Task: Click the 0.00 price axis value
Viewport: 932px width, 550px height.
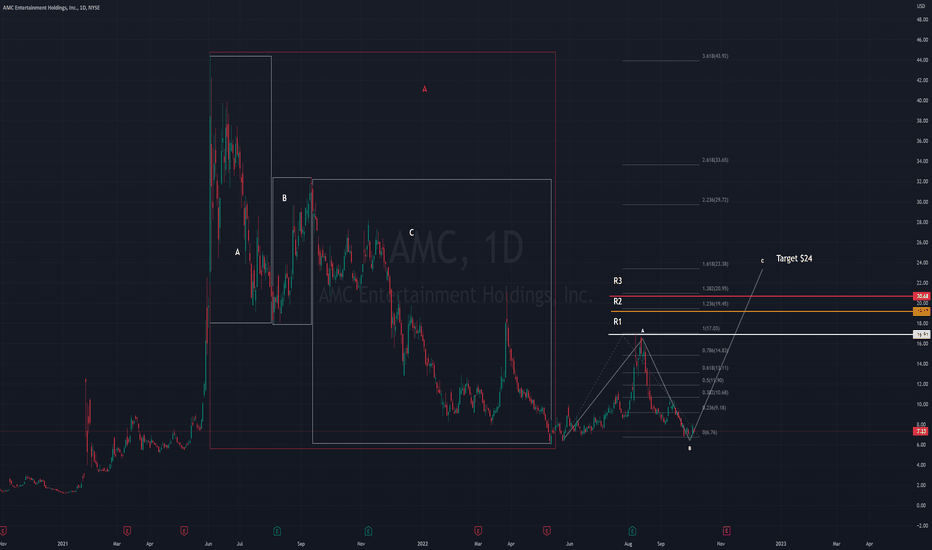Action: coord(922,505)
